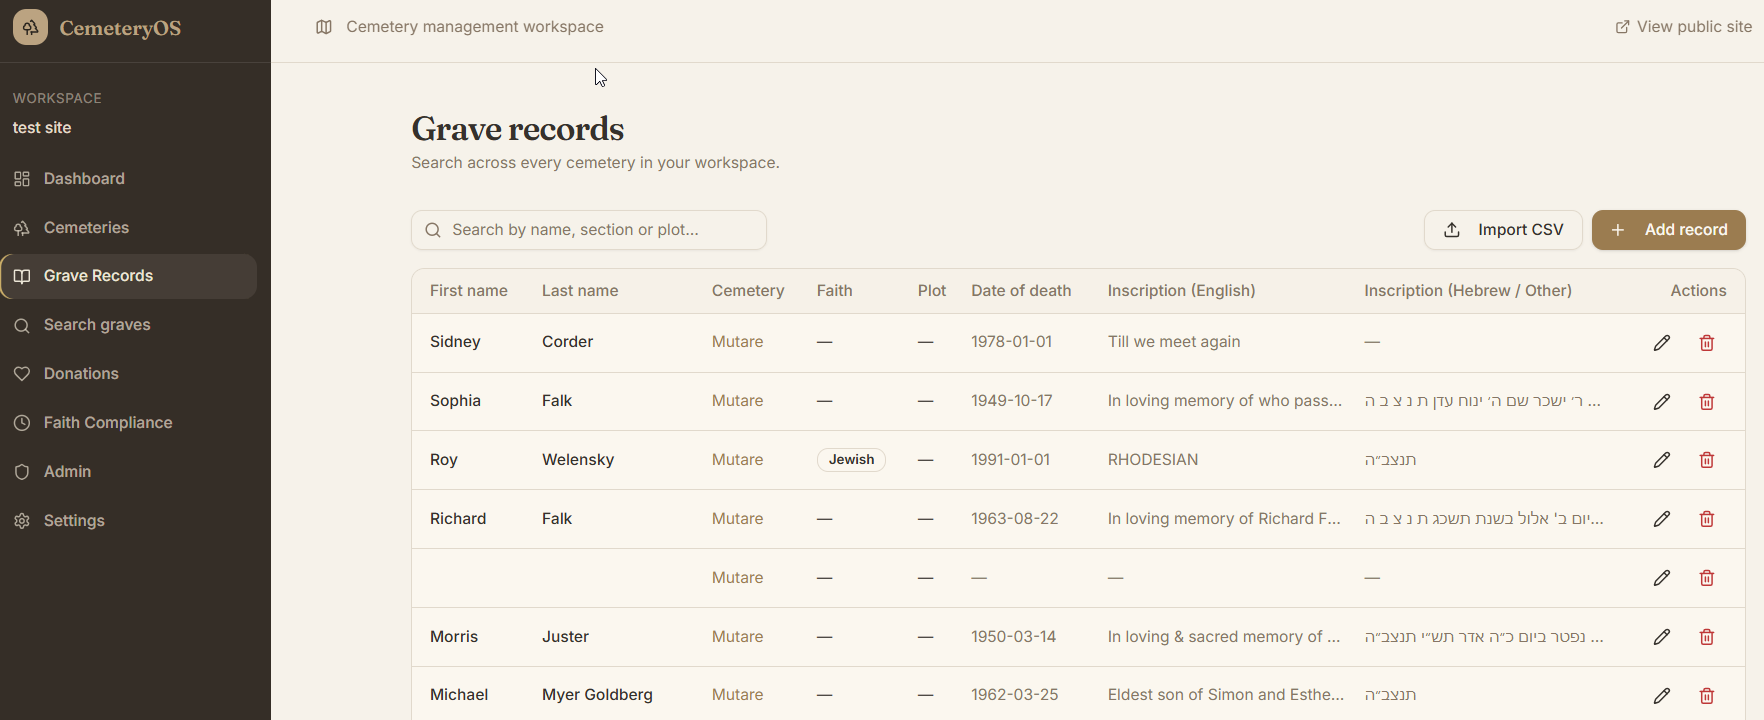Click the Add record button
Image resolution: width=1764 pixels, height=720 pixels.
click(x=1669, y=230)
